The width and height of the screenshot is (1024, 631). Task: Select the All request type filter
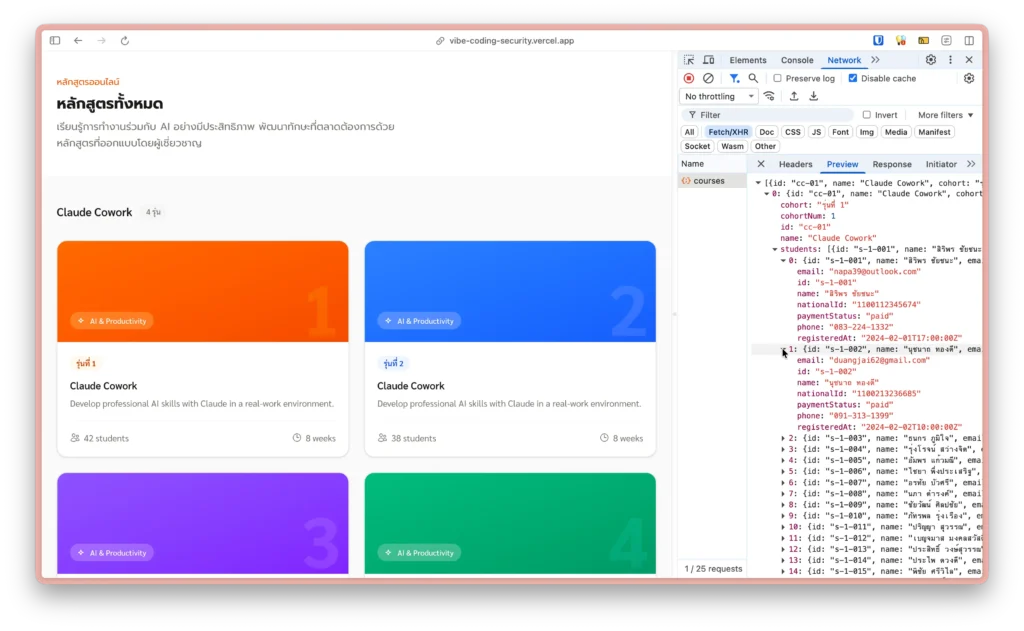coord(689,132)
